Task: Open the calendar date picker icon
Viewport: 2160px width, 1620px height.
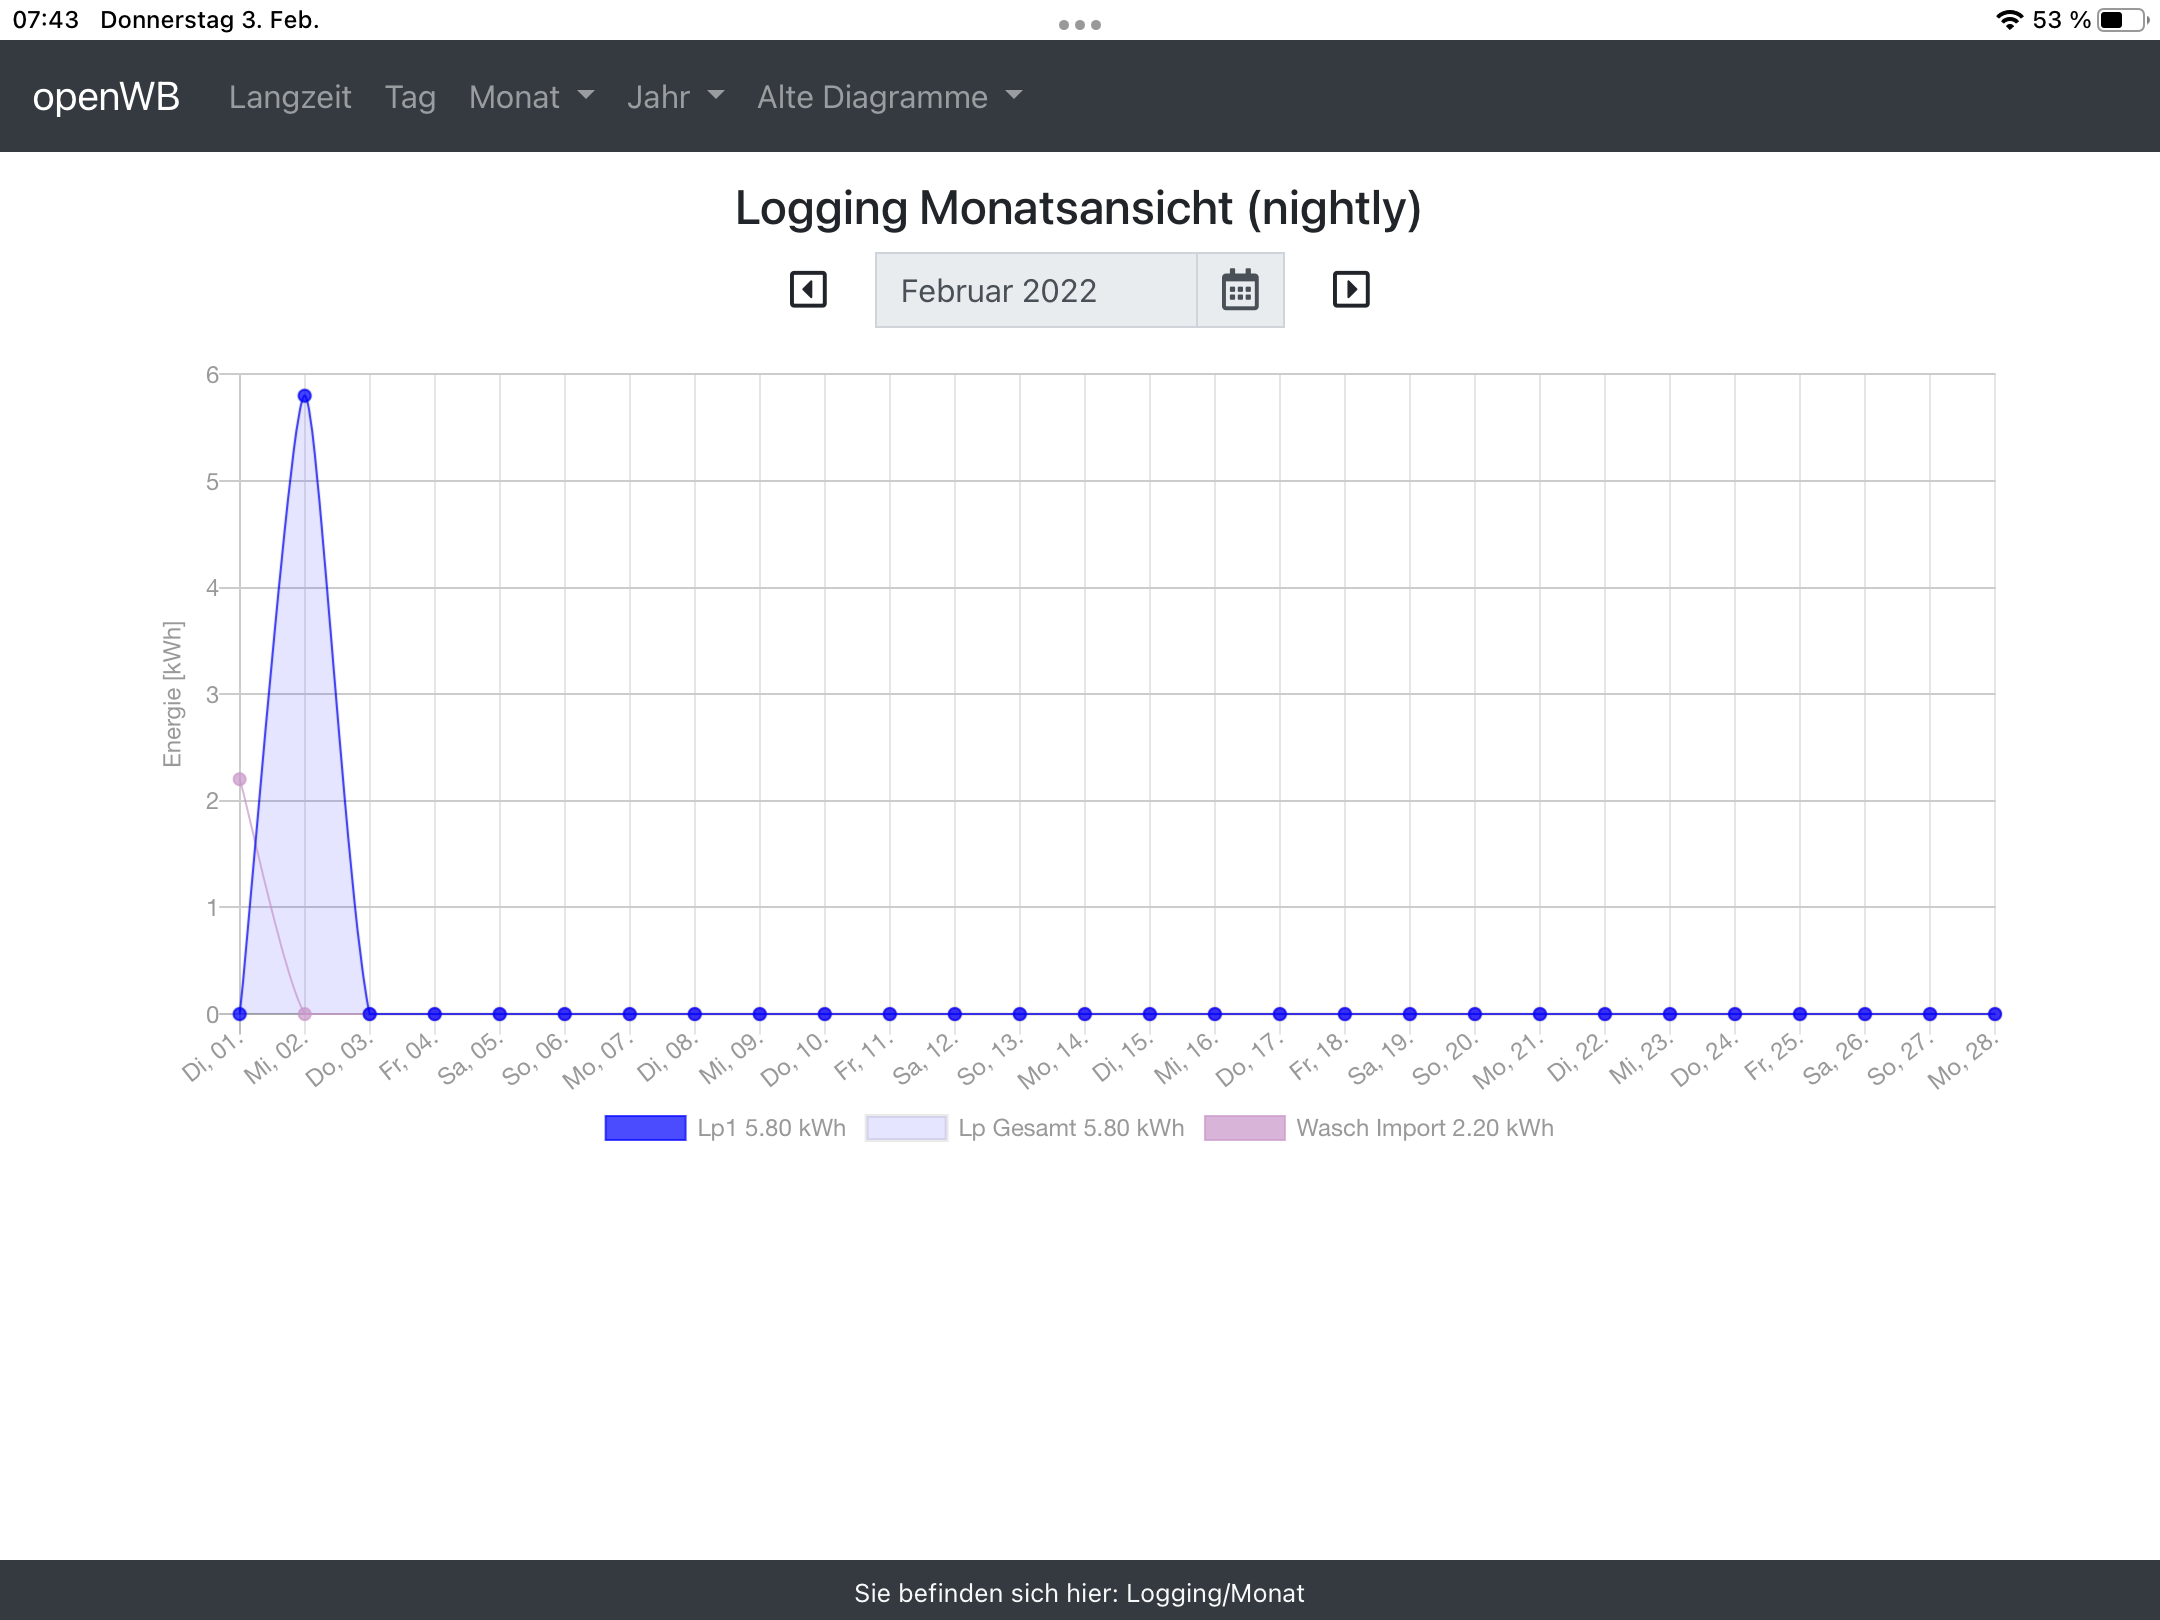Action: [1240, 291]
